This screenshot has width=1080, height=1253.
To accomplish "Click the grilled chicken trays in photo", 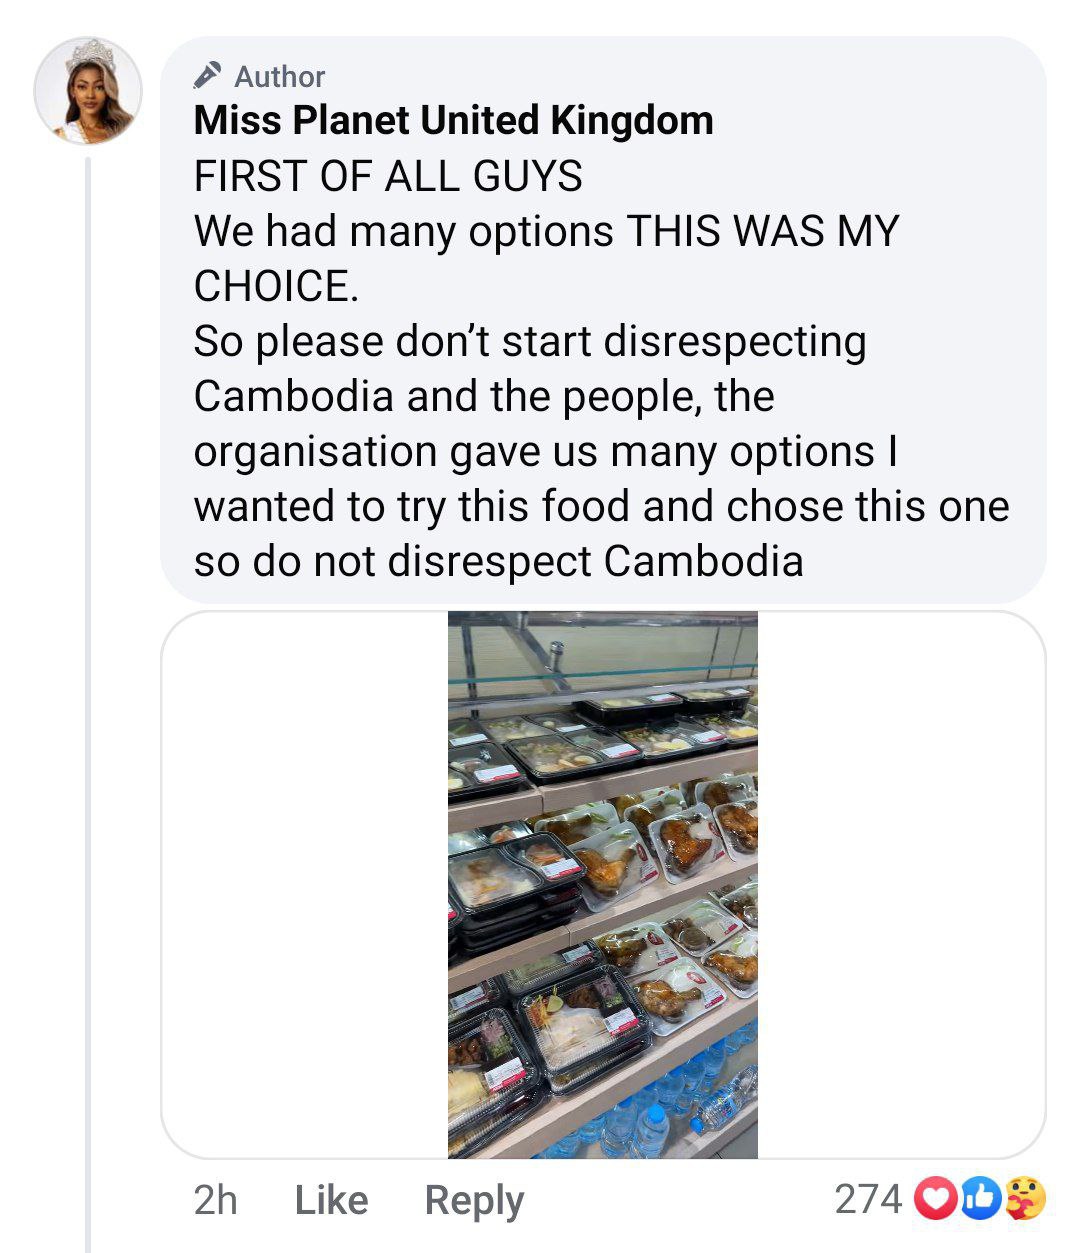I will pos(690,840).
